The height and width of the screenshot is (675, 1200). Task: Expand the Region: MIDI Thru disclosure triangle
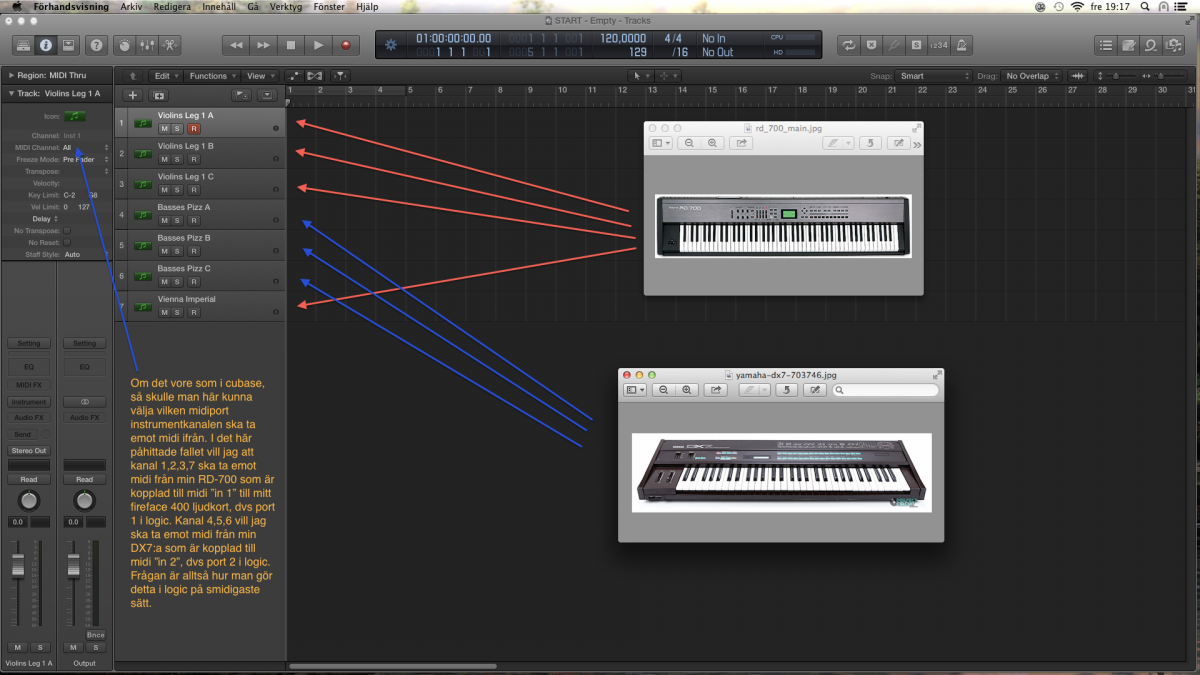pos(10,75)
